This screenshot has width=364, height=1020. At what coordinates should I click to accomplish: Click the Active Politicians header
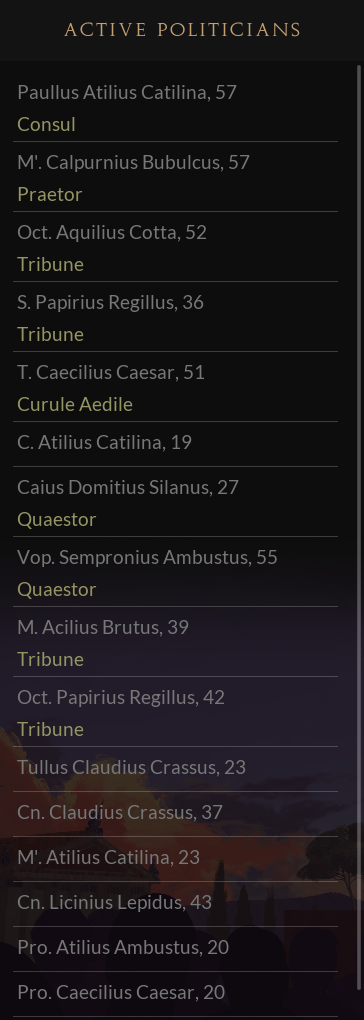coord(183,30)
